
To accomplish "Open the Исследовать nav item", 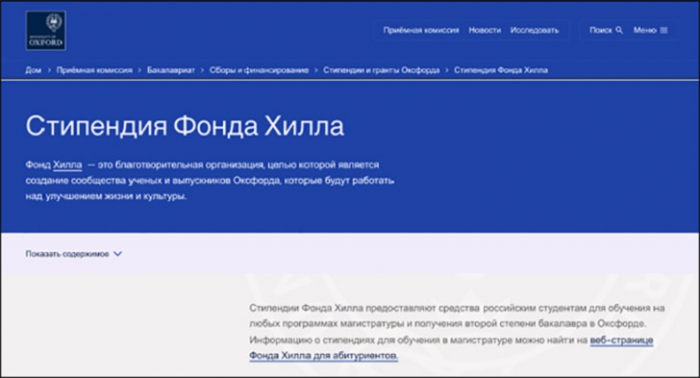I will 534,30.
